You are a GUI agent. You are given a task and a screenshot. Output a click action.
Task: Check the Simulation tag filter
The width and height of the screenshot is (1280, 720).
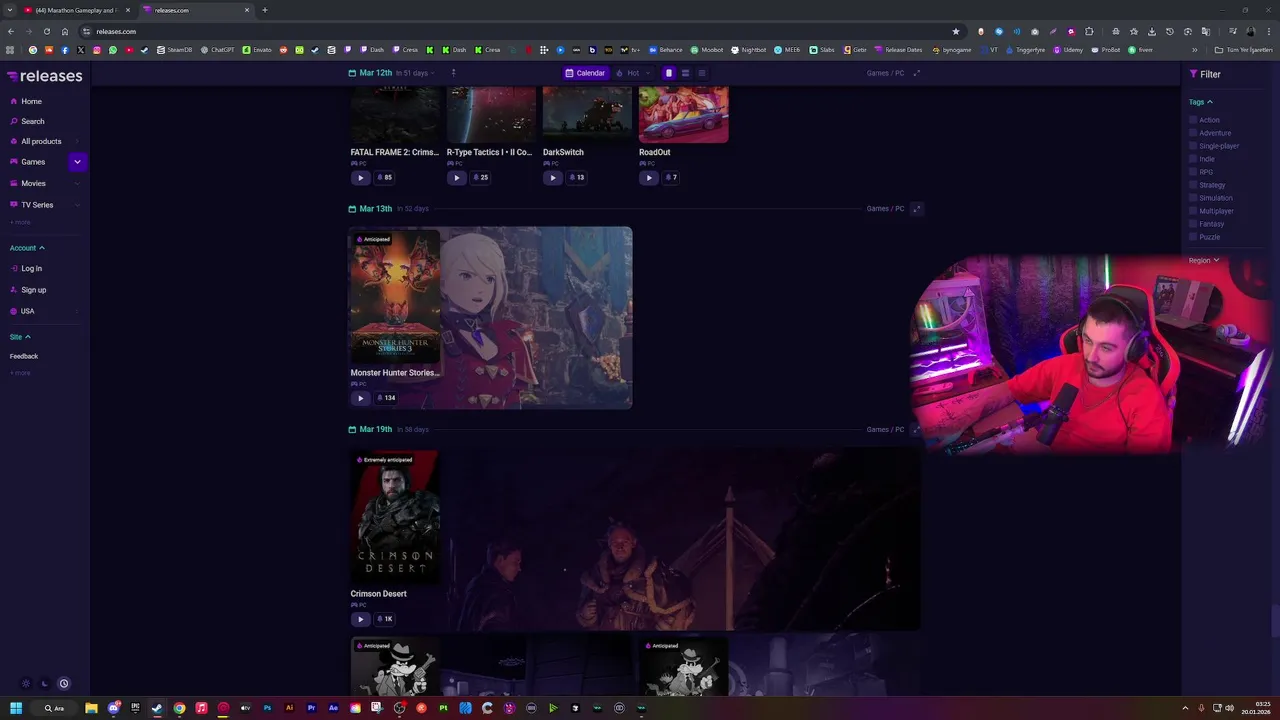(1193, 198)
